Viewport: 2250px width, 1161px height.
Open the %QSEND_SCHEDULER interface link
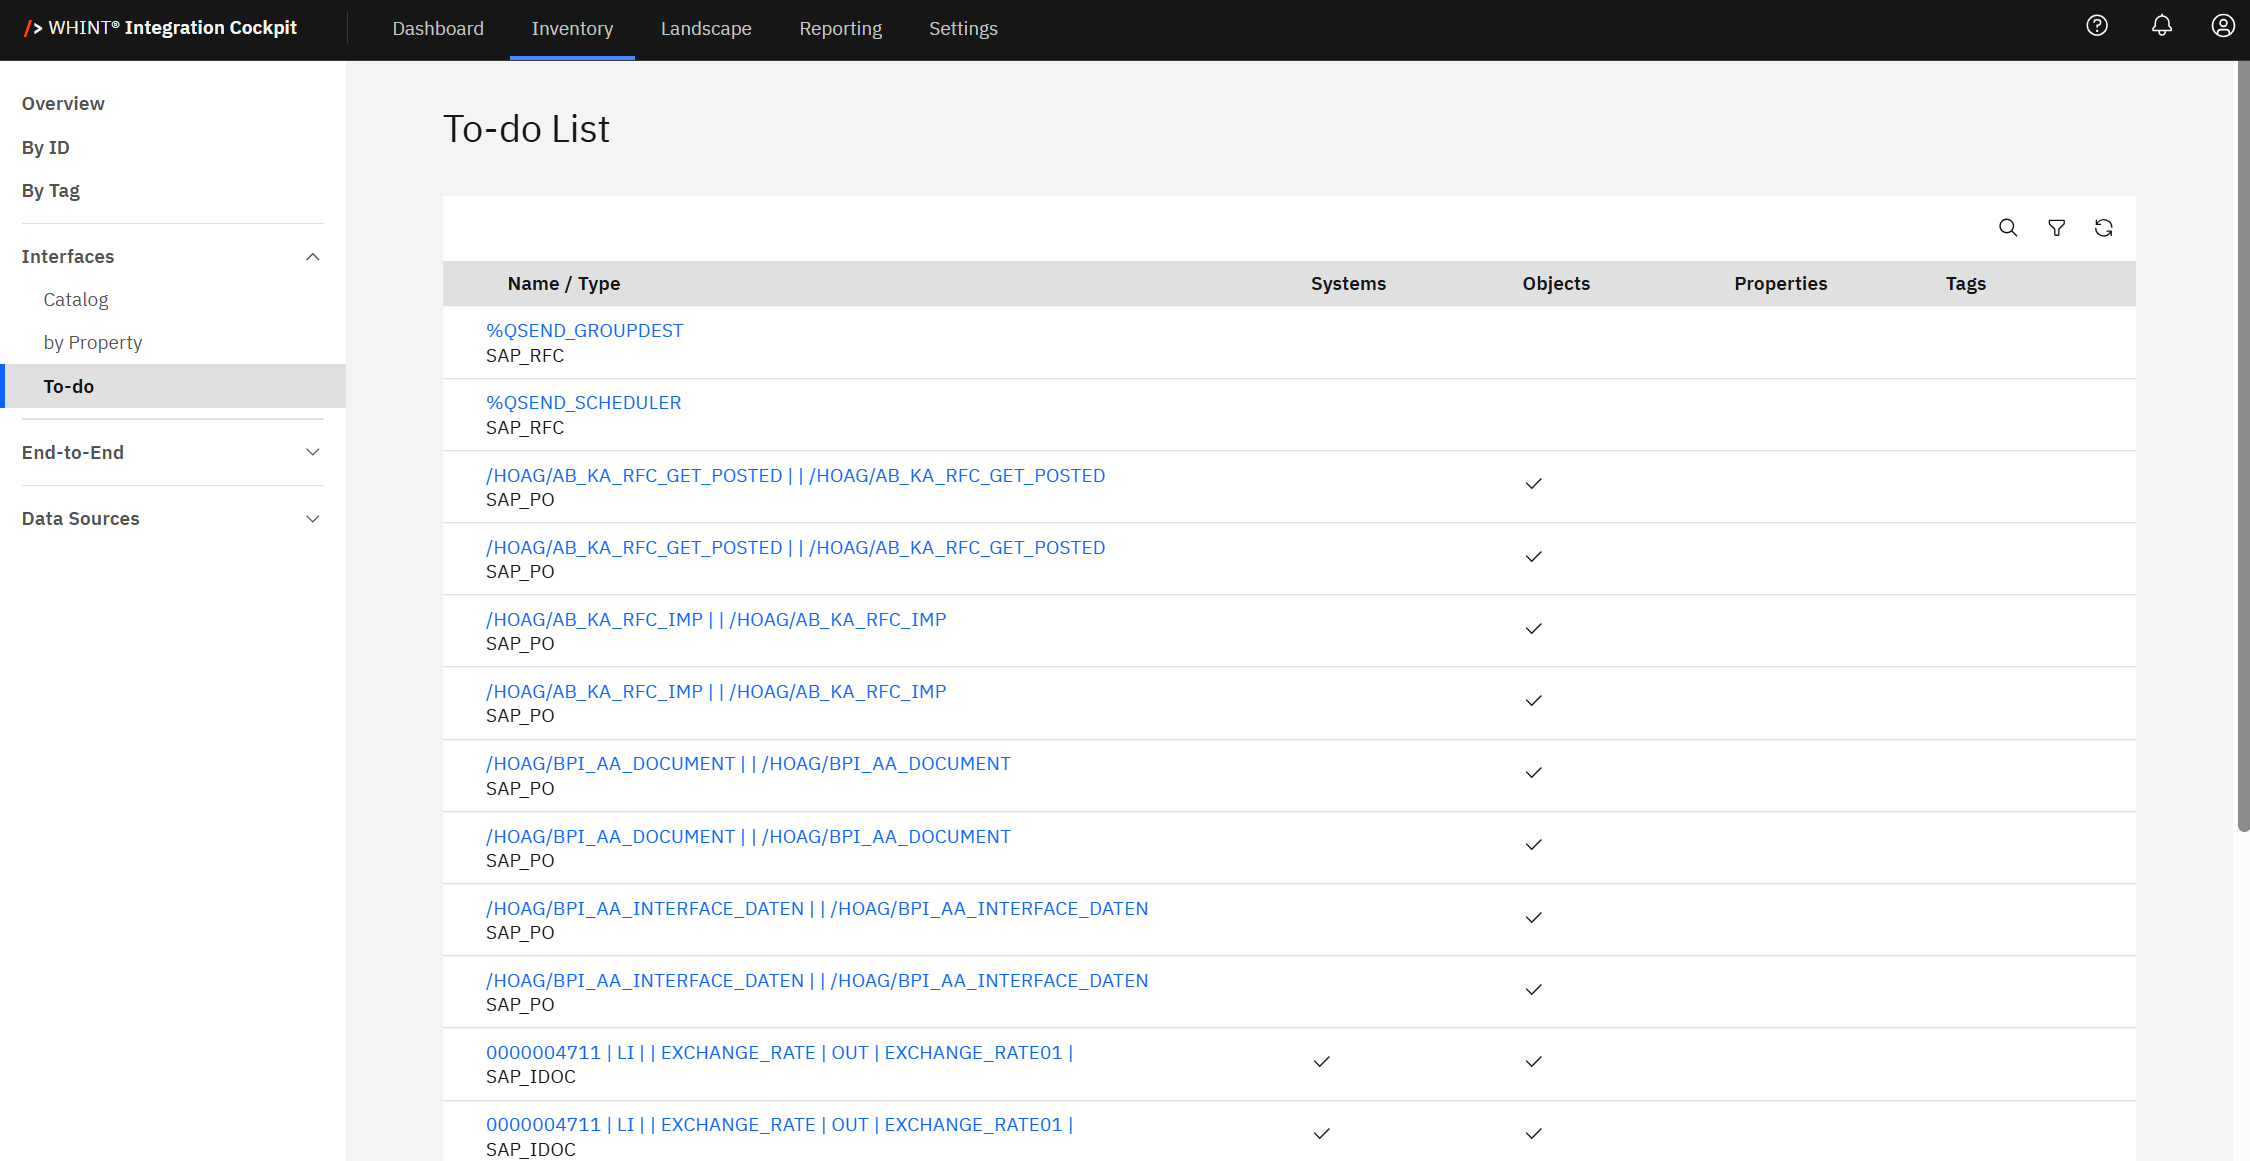point(583,403)
